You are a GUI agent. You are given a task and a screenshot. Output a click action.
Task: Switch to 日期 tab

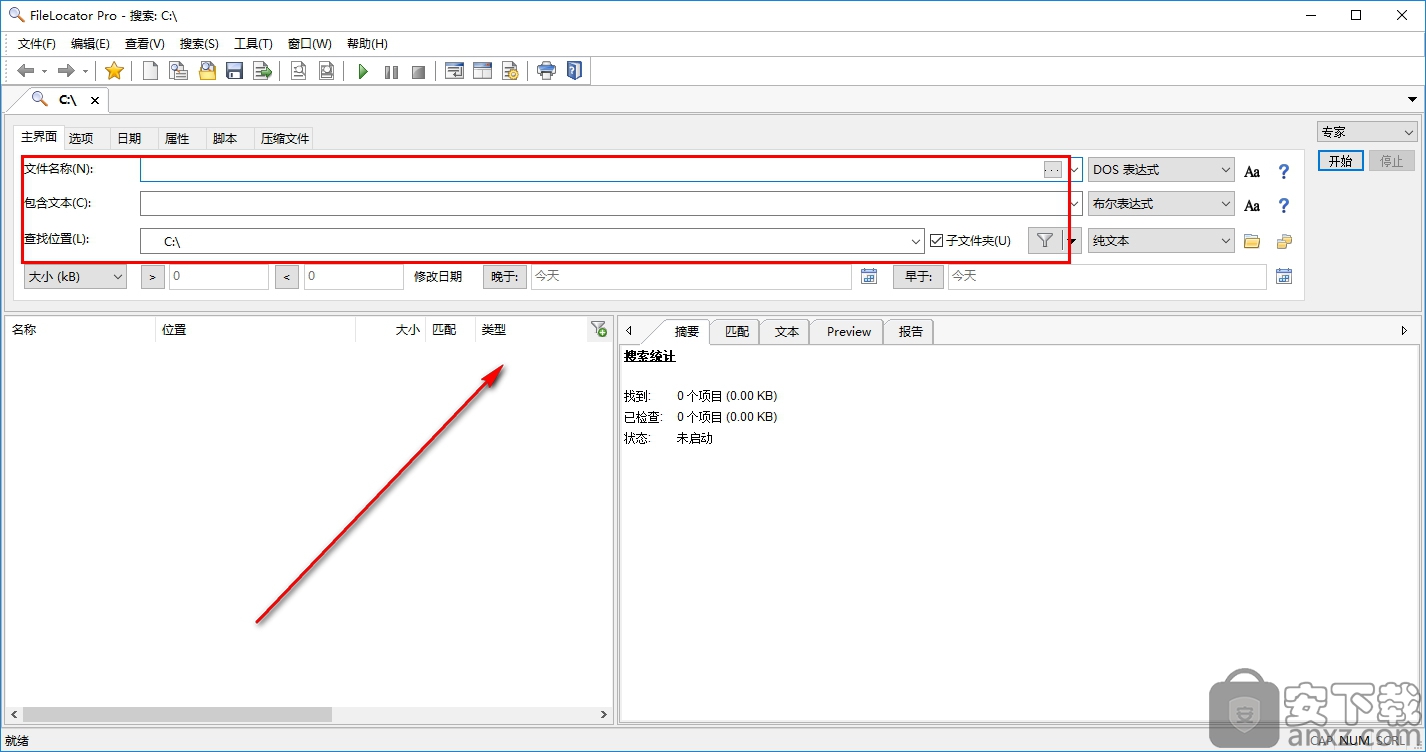click(x=129, y=139)
